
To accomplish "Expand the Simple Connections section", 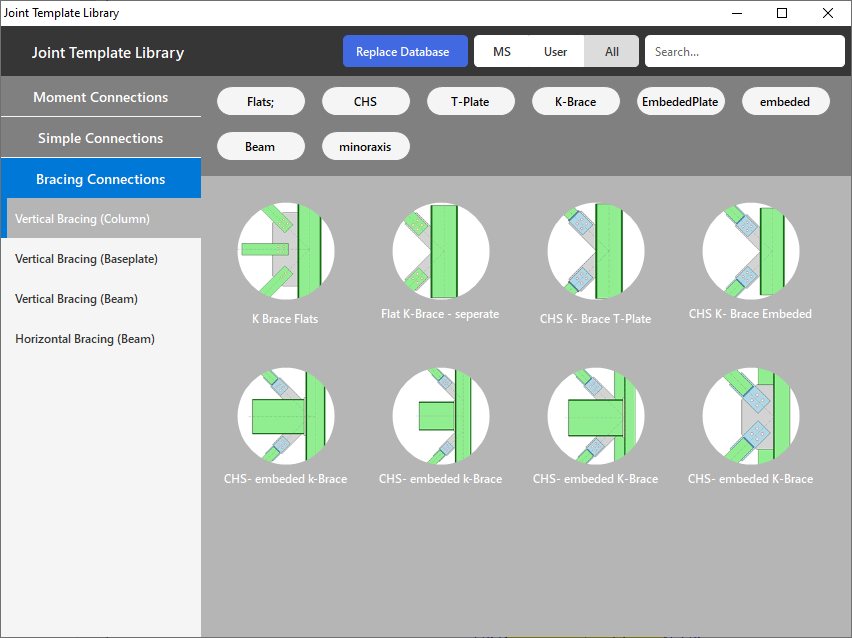I will [x=100, y=138].
